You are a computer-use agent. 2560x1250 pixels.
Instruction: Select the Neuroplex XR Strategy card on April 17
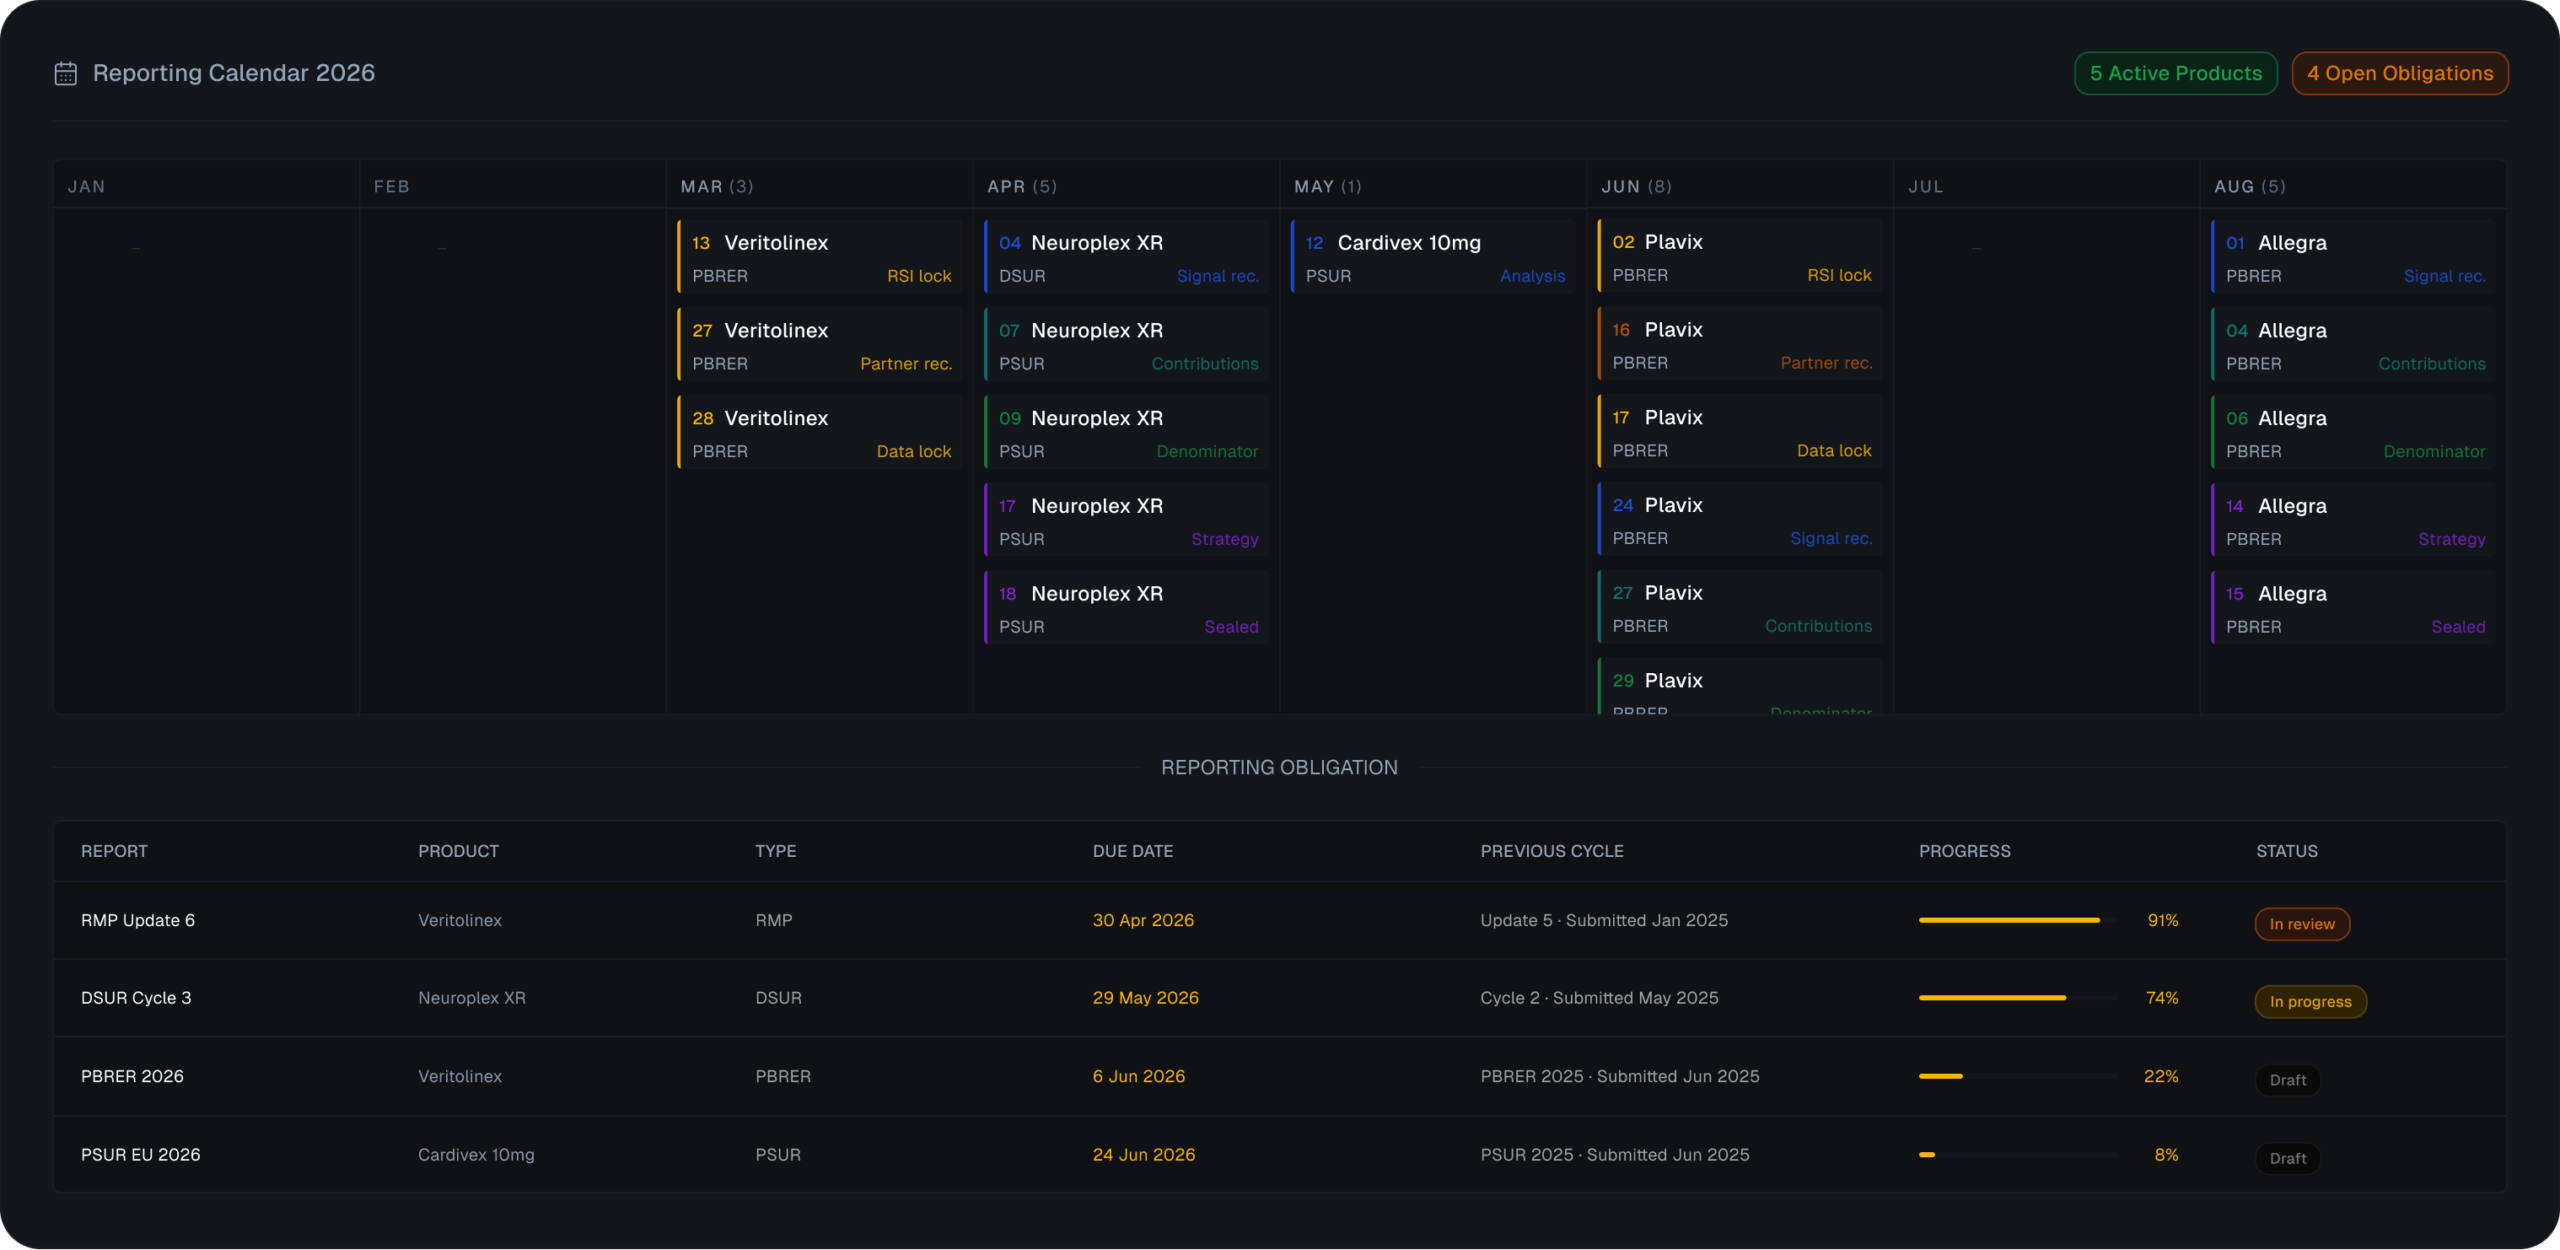point(1127,520)
